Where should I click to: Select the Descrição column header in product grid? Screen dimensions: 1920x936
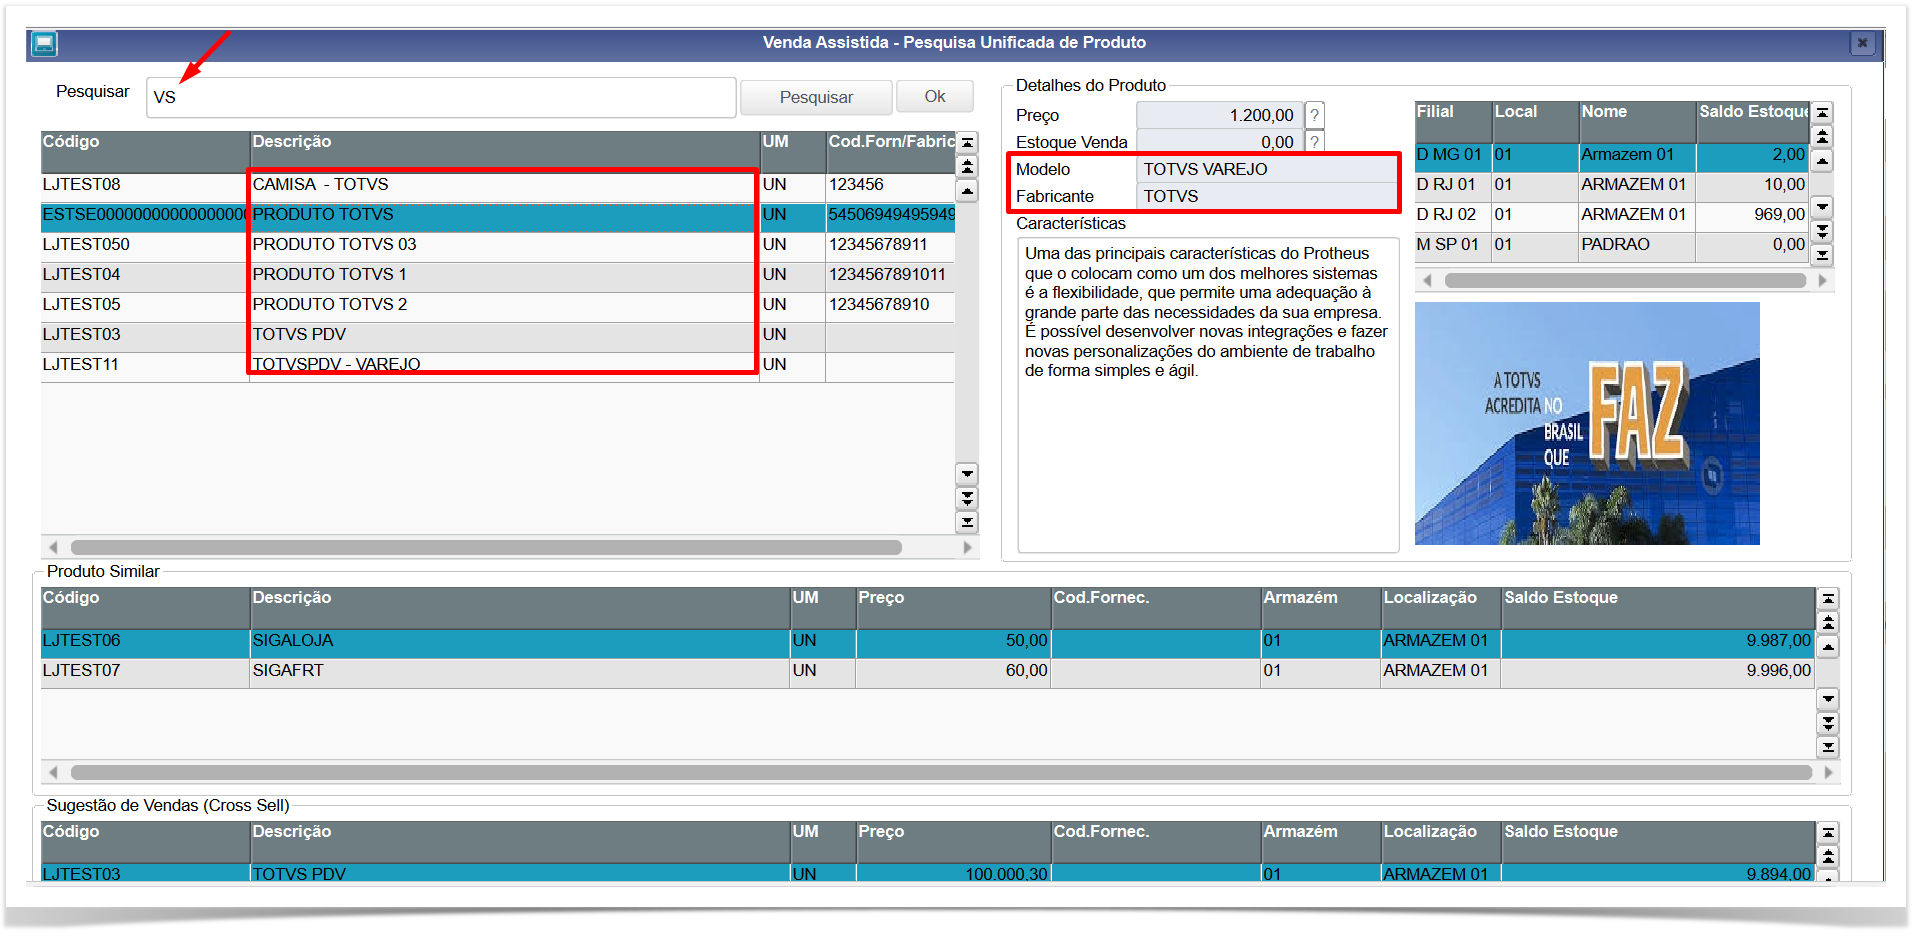click(x=505, y=152)
